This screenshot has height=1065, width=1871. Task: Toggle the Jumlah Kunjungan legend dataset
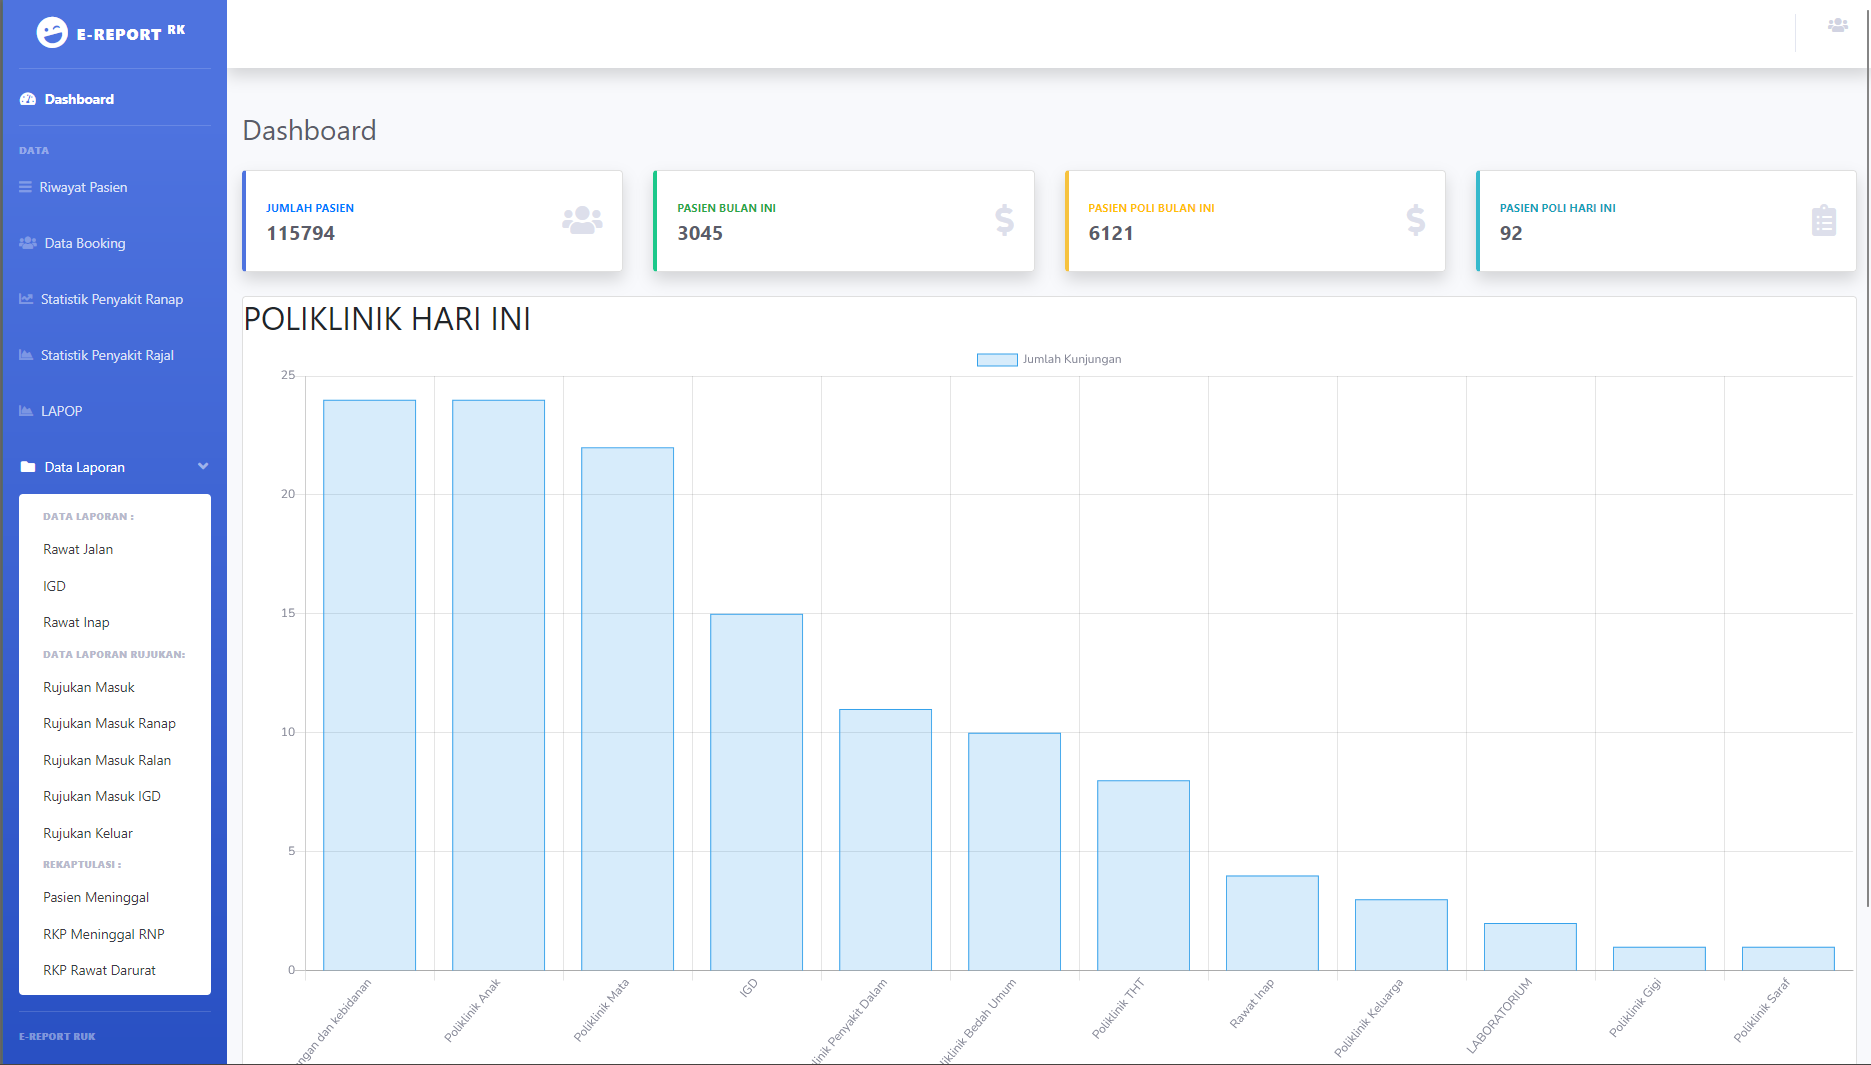coord(996,360)
